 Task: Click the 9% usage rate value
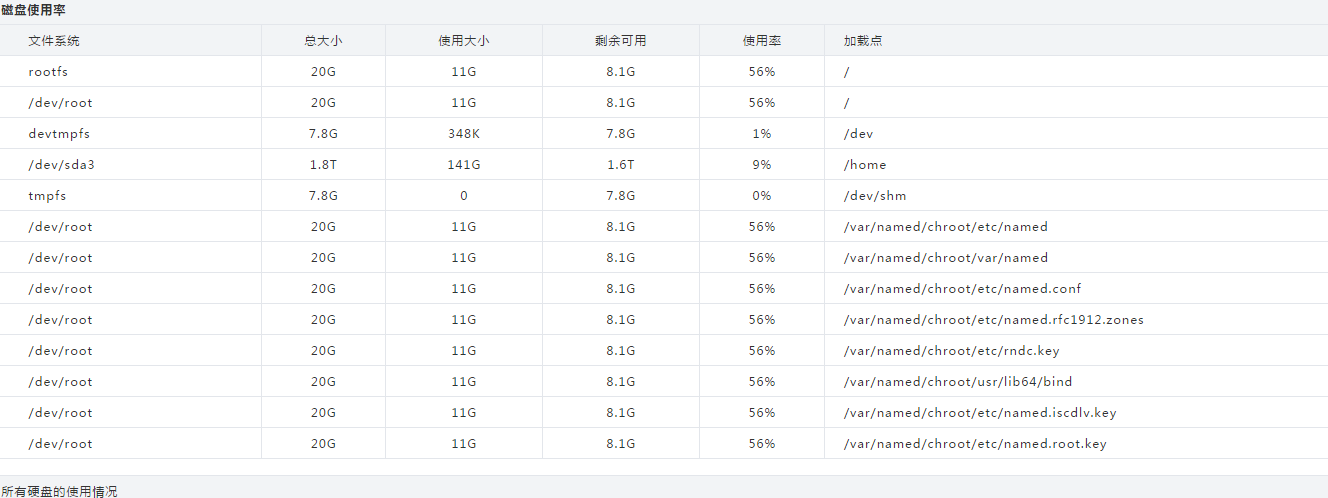[x=761, y=165]
